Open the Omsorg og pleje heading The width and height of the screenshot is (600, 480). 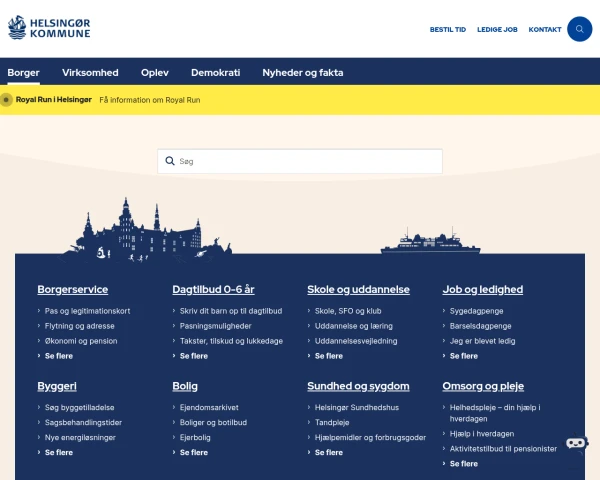click(483, 386)
